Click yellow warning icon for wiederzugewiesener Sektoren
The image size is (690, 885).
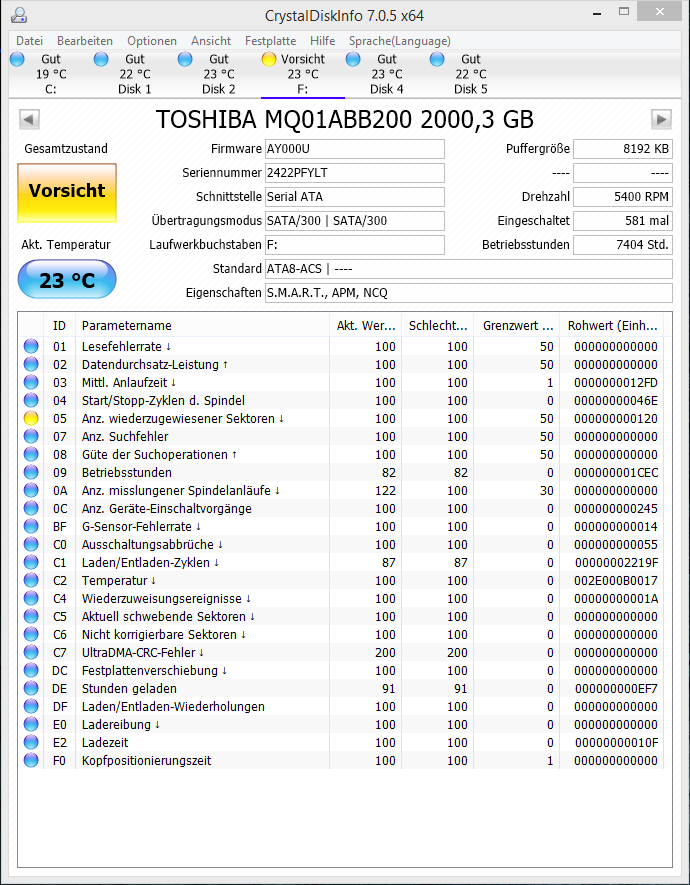pos(31,418)
